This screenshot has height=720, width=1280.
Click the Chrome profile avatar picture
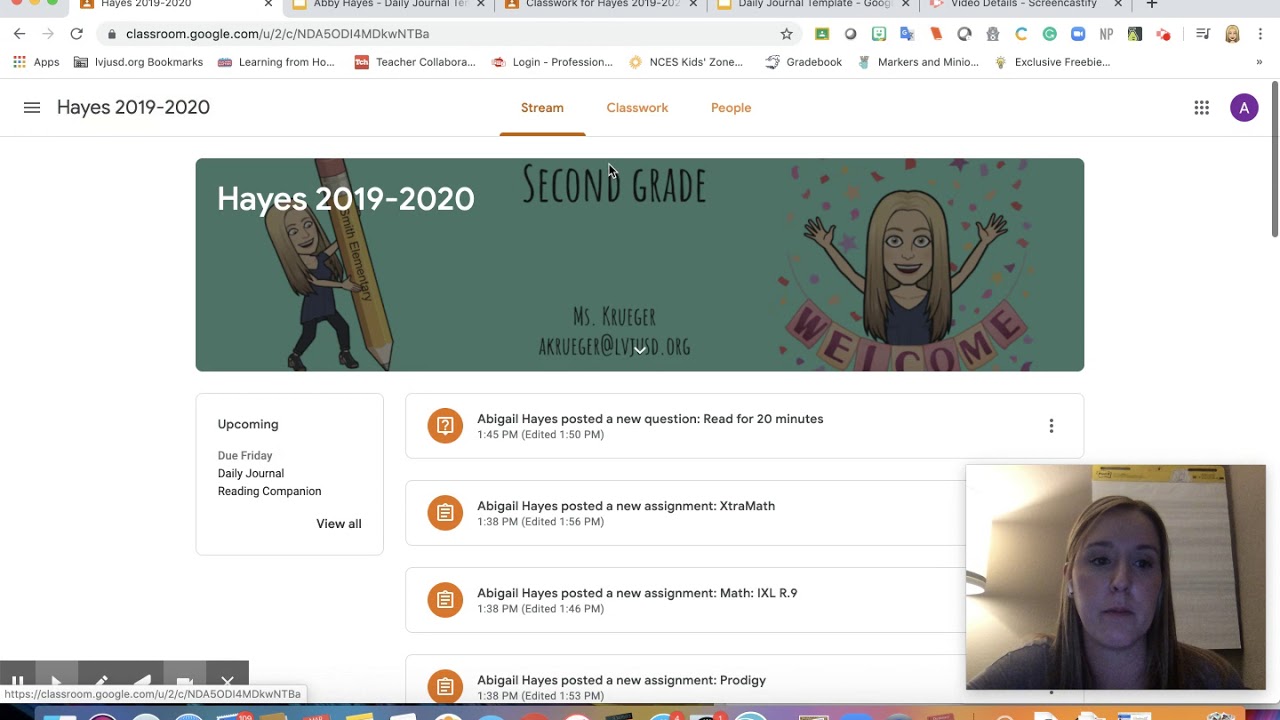coord(1232,34)
